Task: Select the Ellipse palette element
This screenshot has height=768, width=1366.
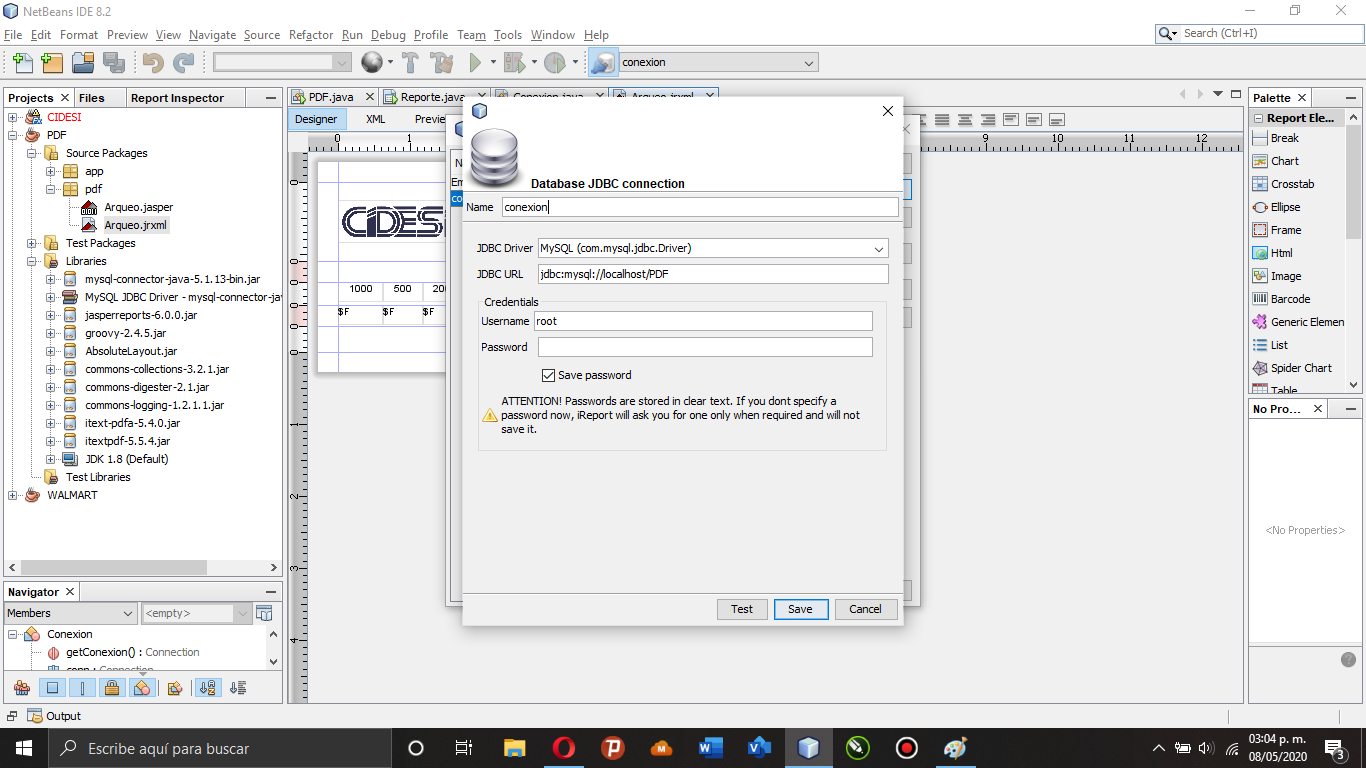Action: click(1277, 207)
